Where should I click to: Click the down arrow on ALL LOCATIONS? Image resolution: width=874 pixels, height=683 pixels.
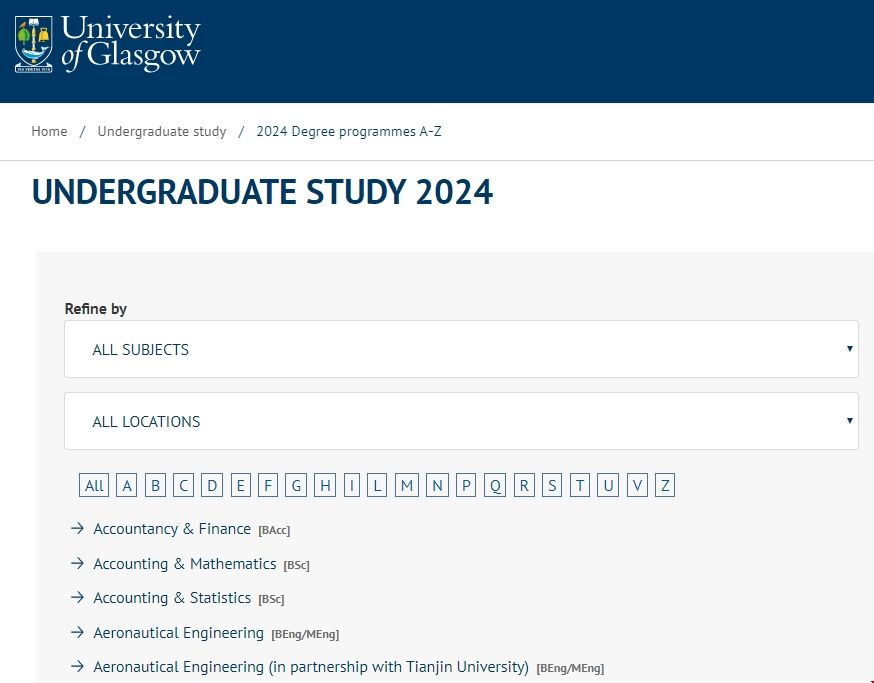coord(849,421)
